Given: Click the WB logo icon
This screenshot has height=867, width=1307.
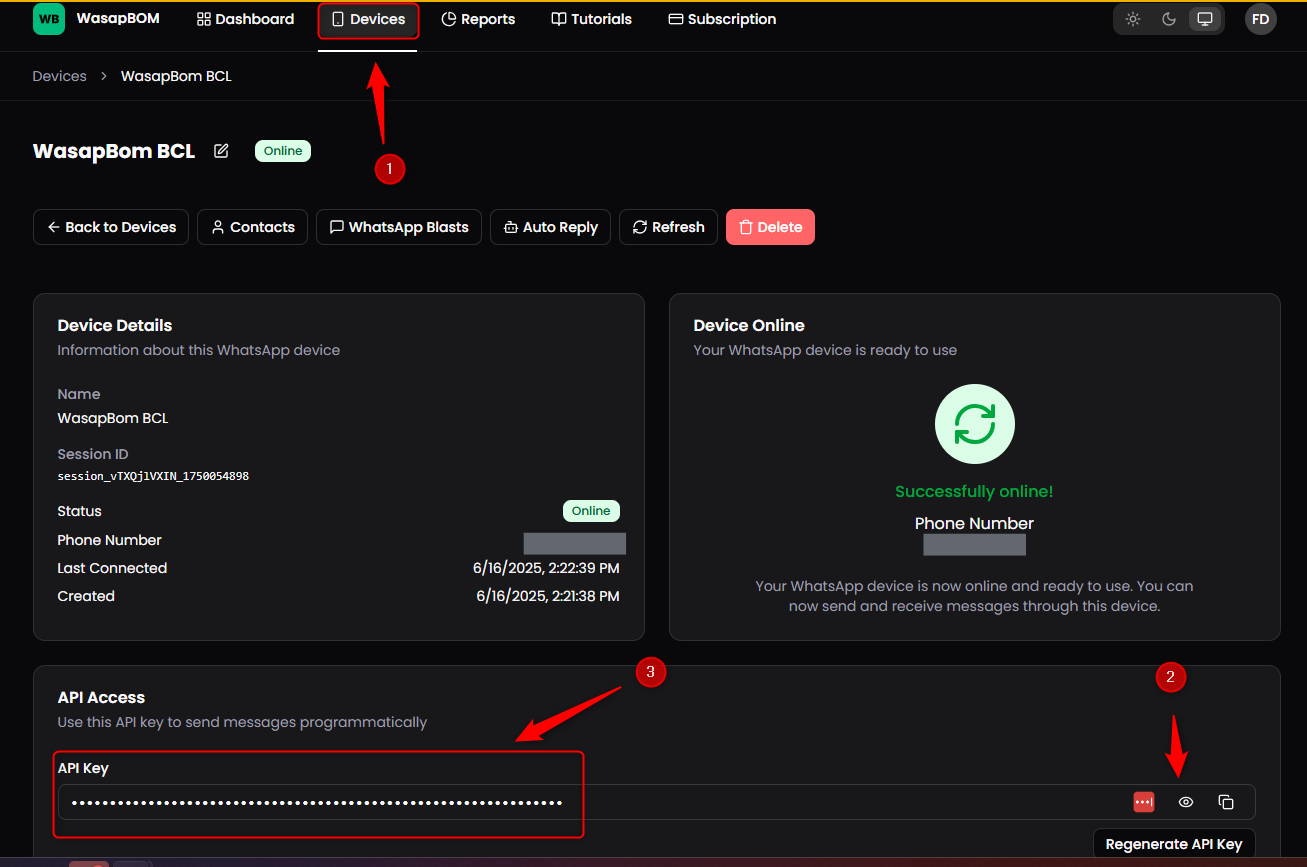Looking at the screenshot, I should [x=49, y=19].
